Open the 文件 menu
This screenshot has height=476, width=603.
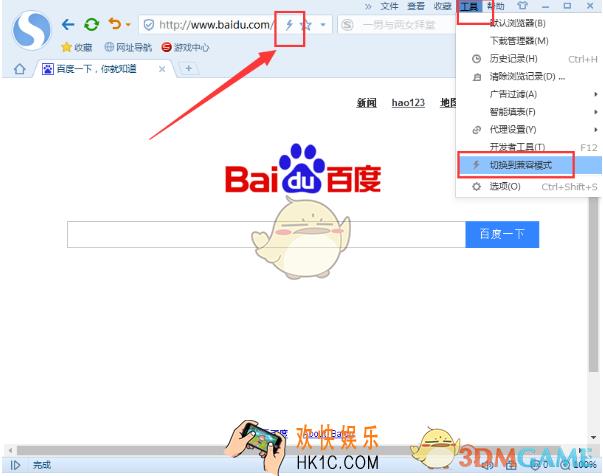[x=389, y=6]
